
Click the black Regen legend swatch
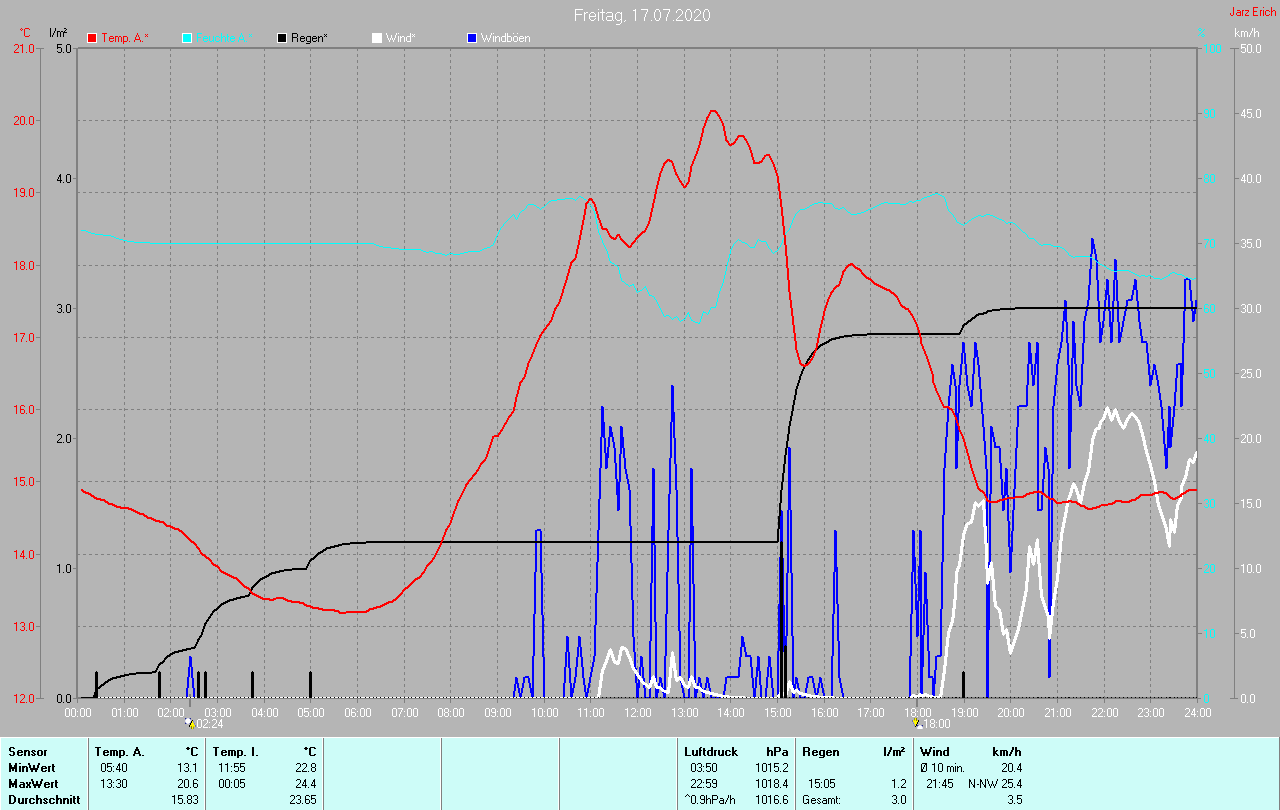(x=282, y=38)
